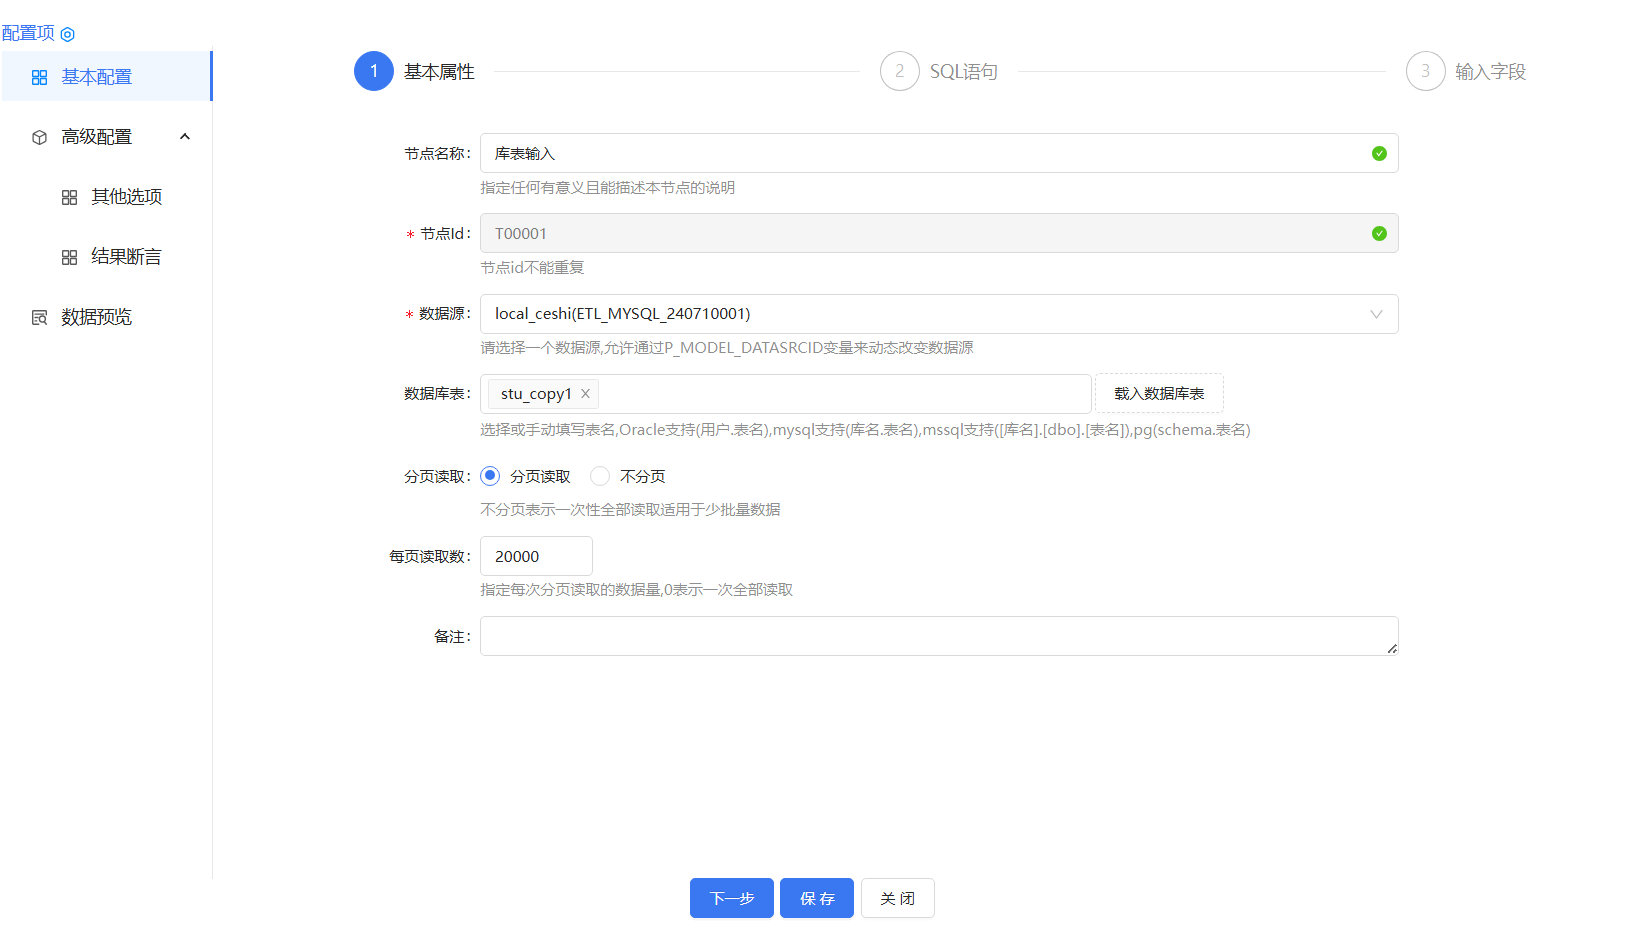Image resolution: width=1635 pixels, height=936 pixels.
Task: Click the grid icon of 基本配置
Action: click(x=40, y=77)
